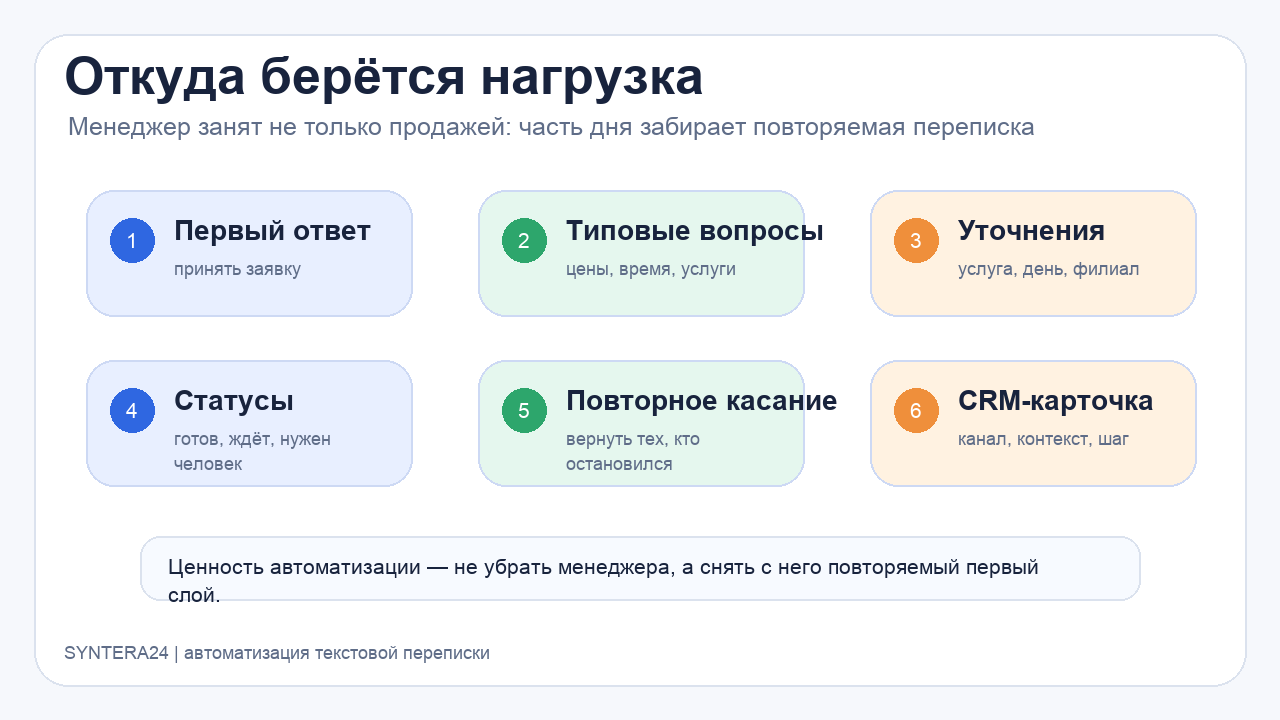Click the orange number 6 circle
The image size is (1280, 720).
pyautogui.click(x=916, y=411)
